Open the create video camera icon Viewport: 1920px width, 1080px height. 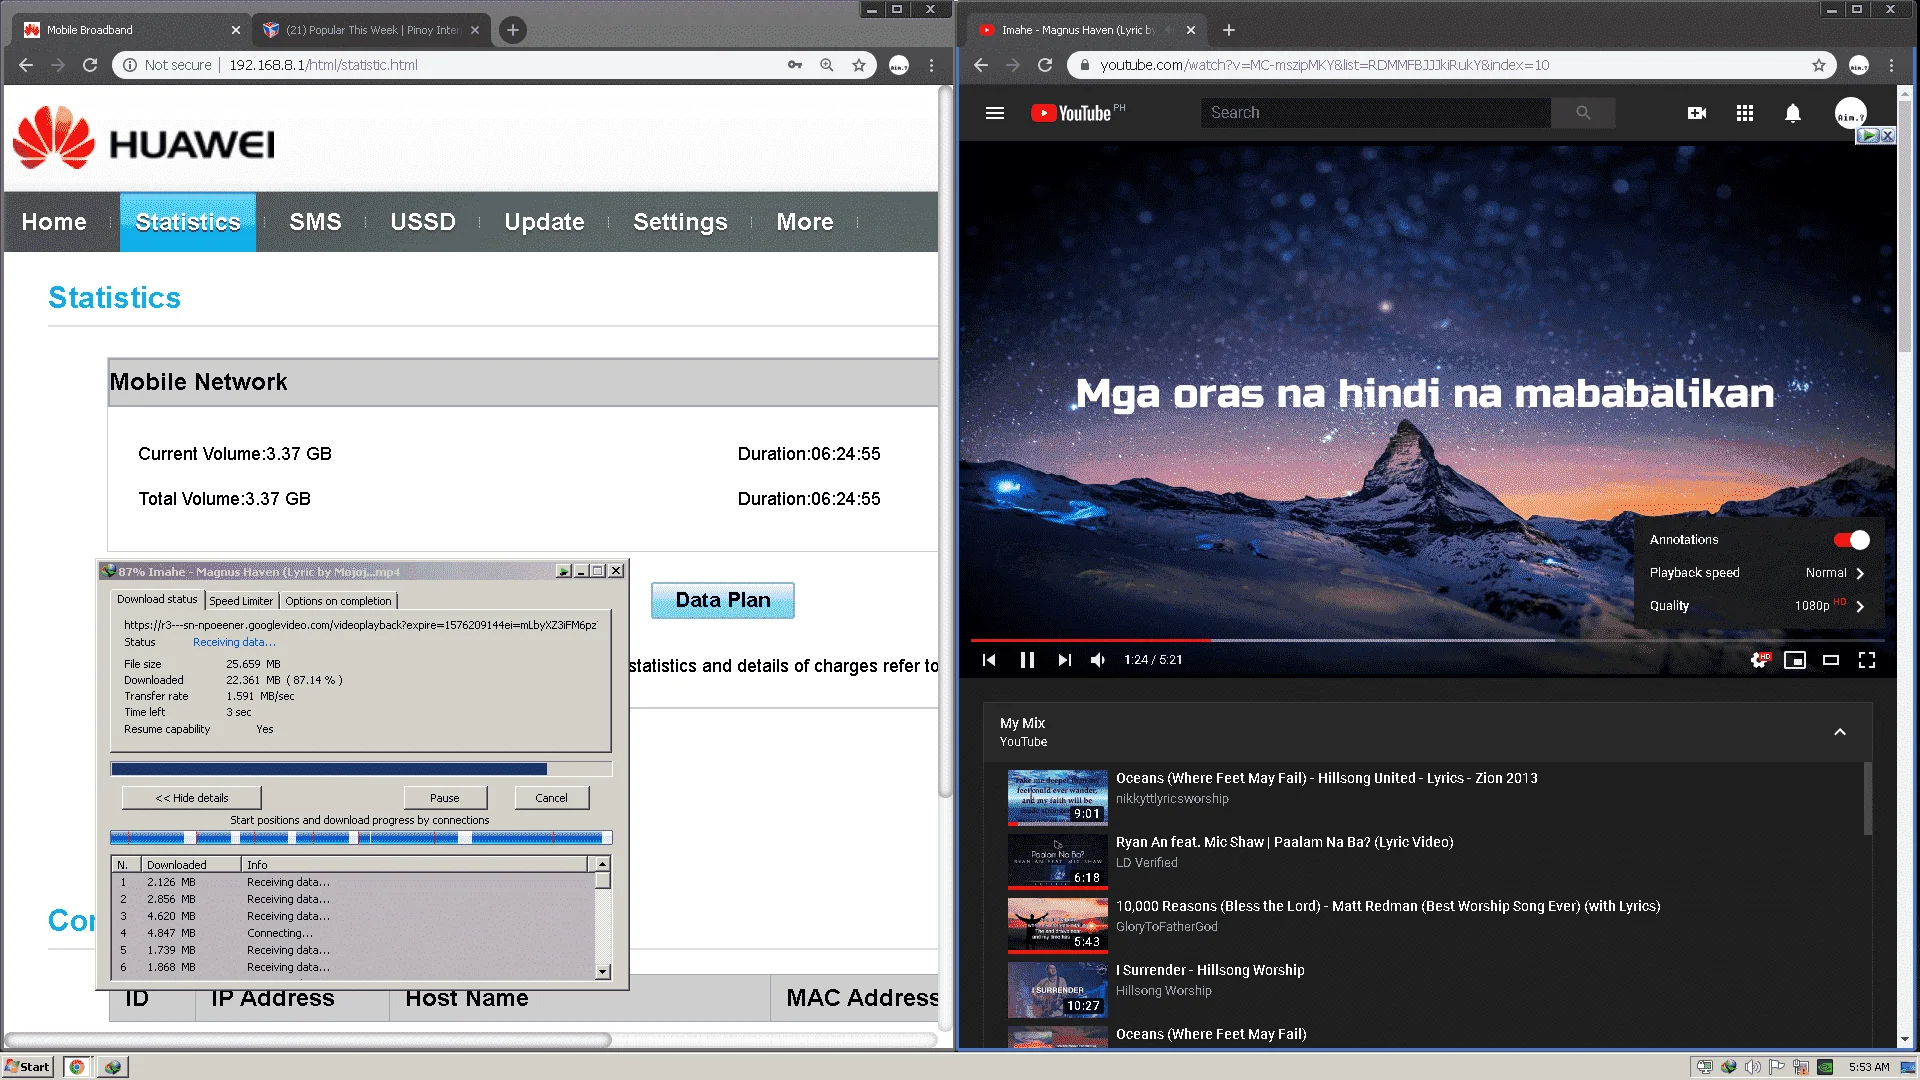[x=1697, y=113]
